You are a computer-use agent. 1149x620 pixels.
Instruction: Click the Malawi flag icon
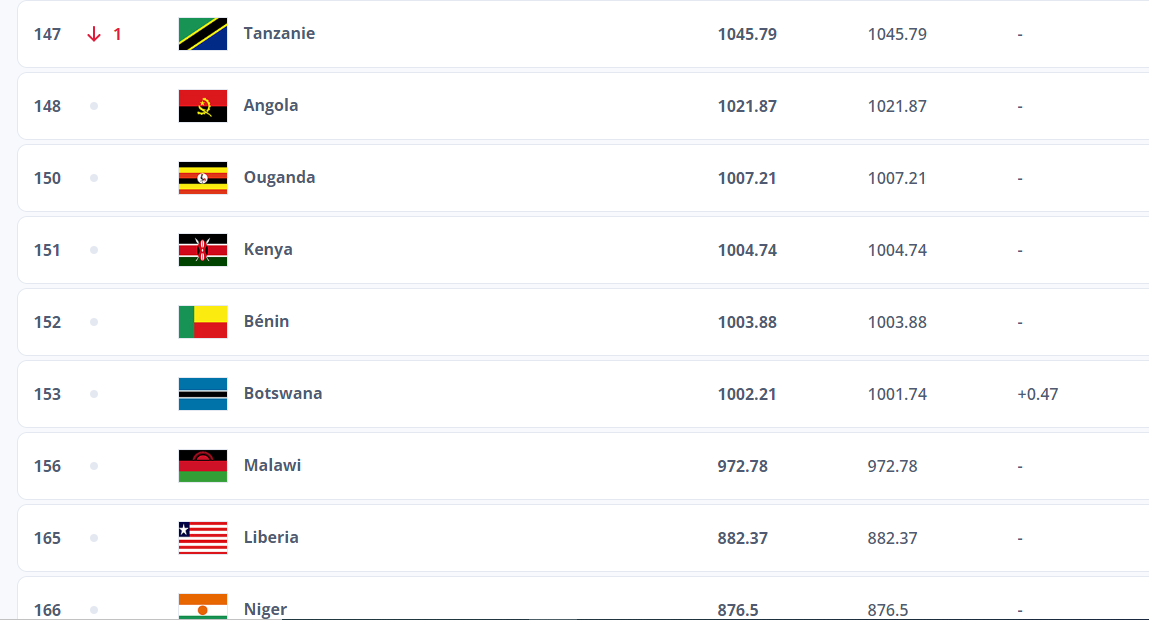[x=203, y=466]
